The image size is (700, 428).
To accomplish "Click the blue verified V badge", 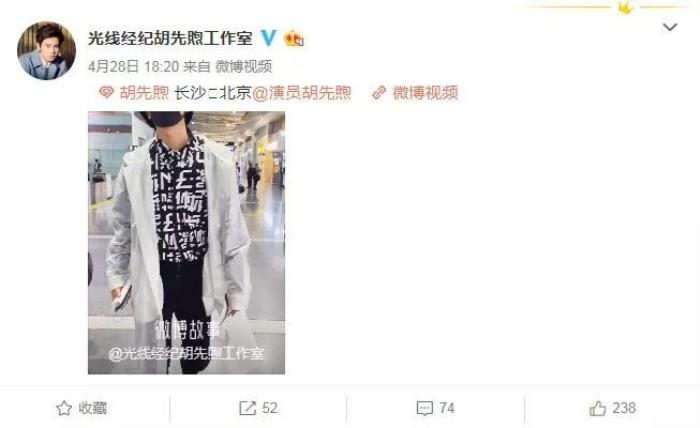I will [x=268, y=38].
